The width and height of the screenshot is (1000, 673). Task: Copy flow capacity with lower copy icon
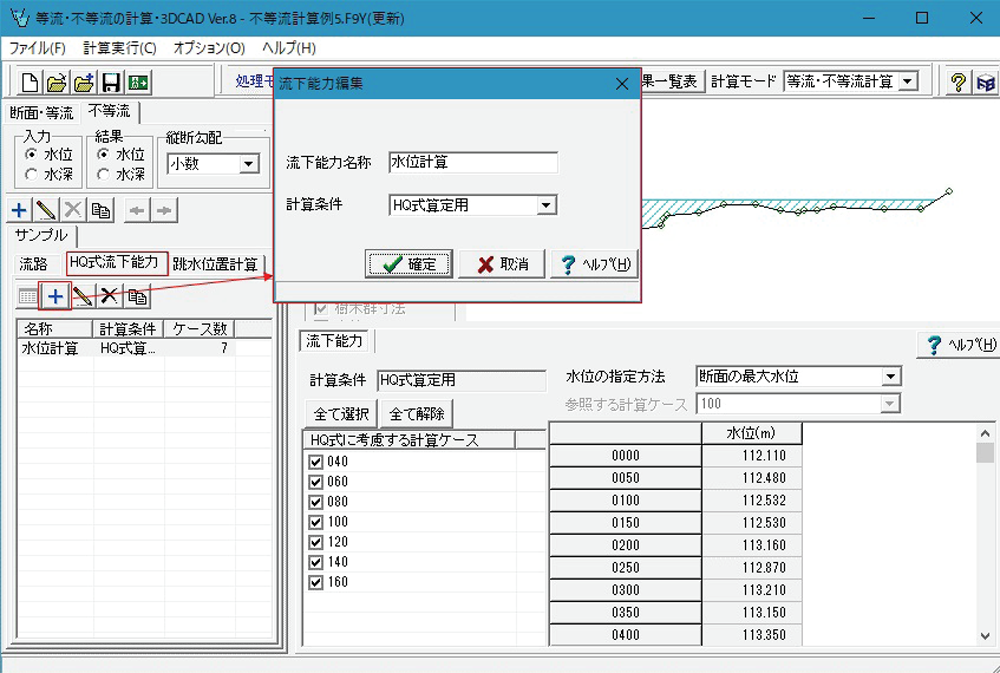pos(137,296)
